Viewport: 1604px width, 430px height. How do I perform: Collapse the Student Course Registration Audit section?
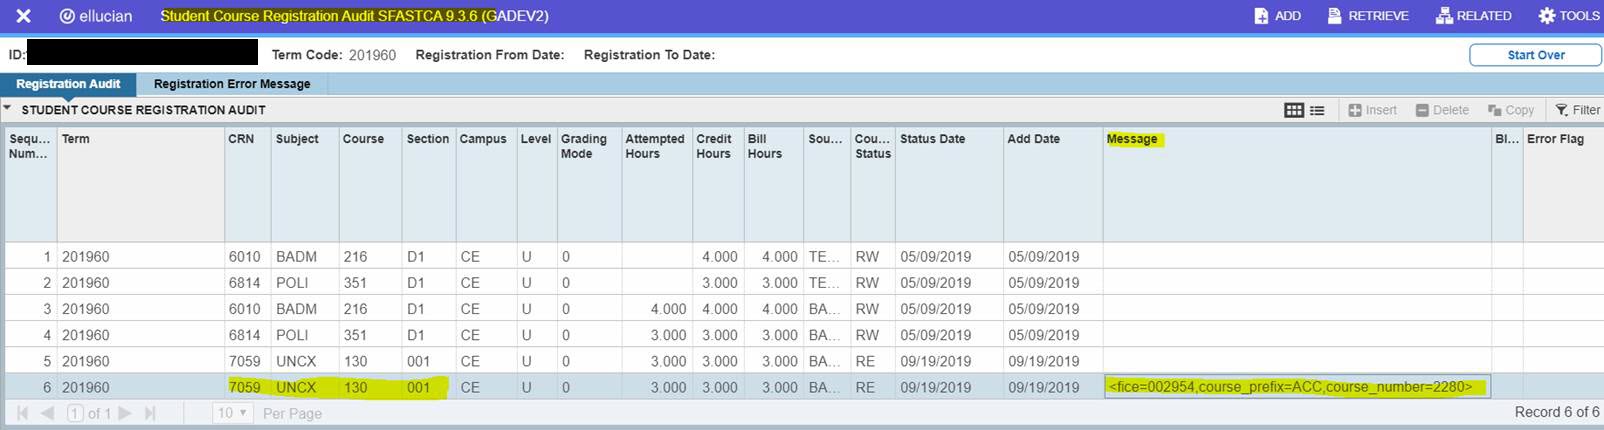pos(8,109)
